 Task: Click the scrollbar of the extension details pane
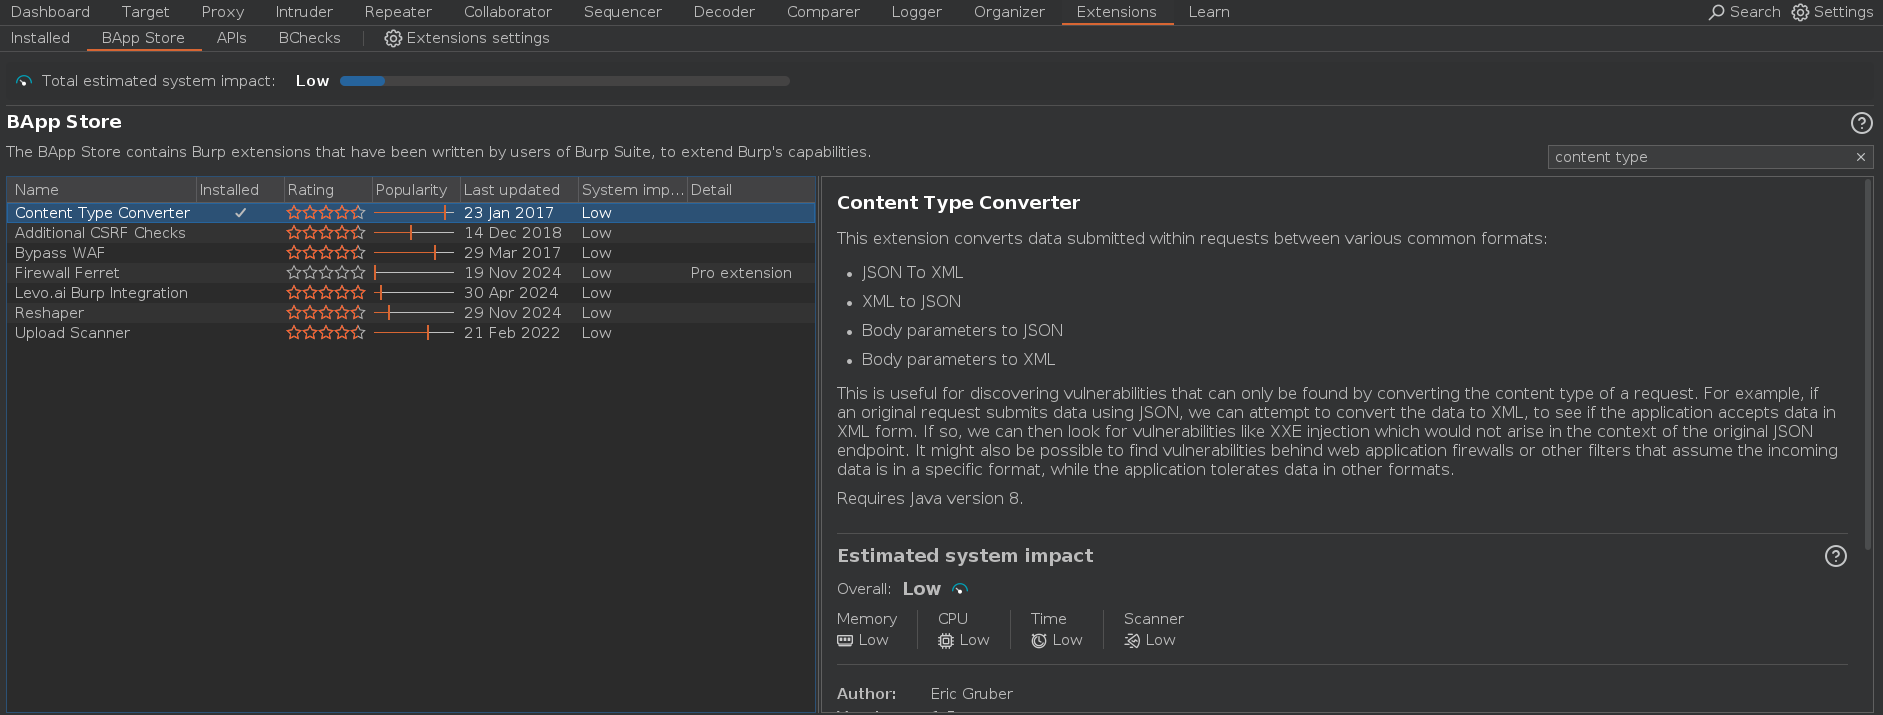(x=1867, y=365)
